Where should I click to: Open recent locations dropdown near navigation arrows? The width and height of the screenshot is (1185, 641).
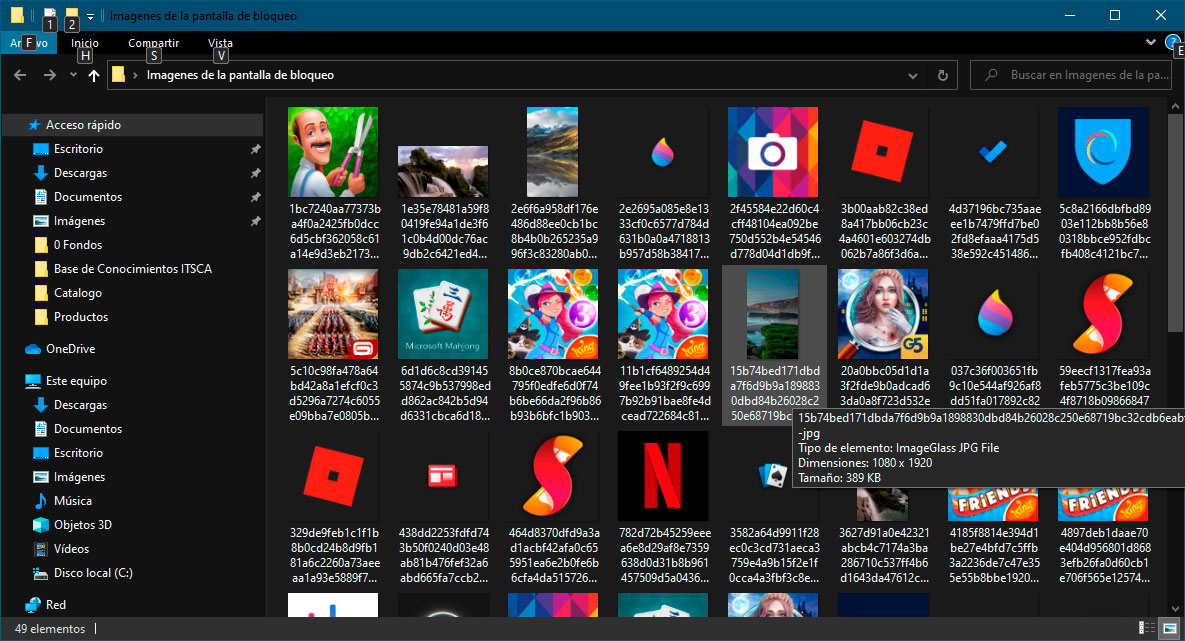73,75
